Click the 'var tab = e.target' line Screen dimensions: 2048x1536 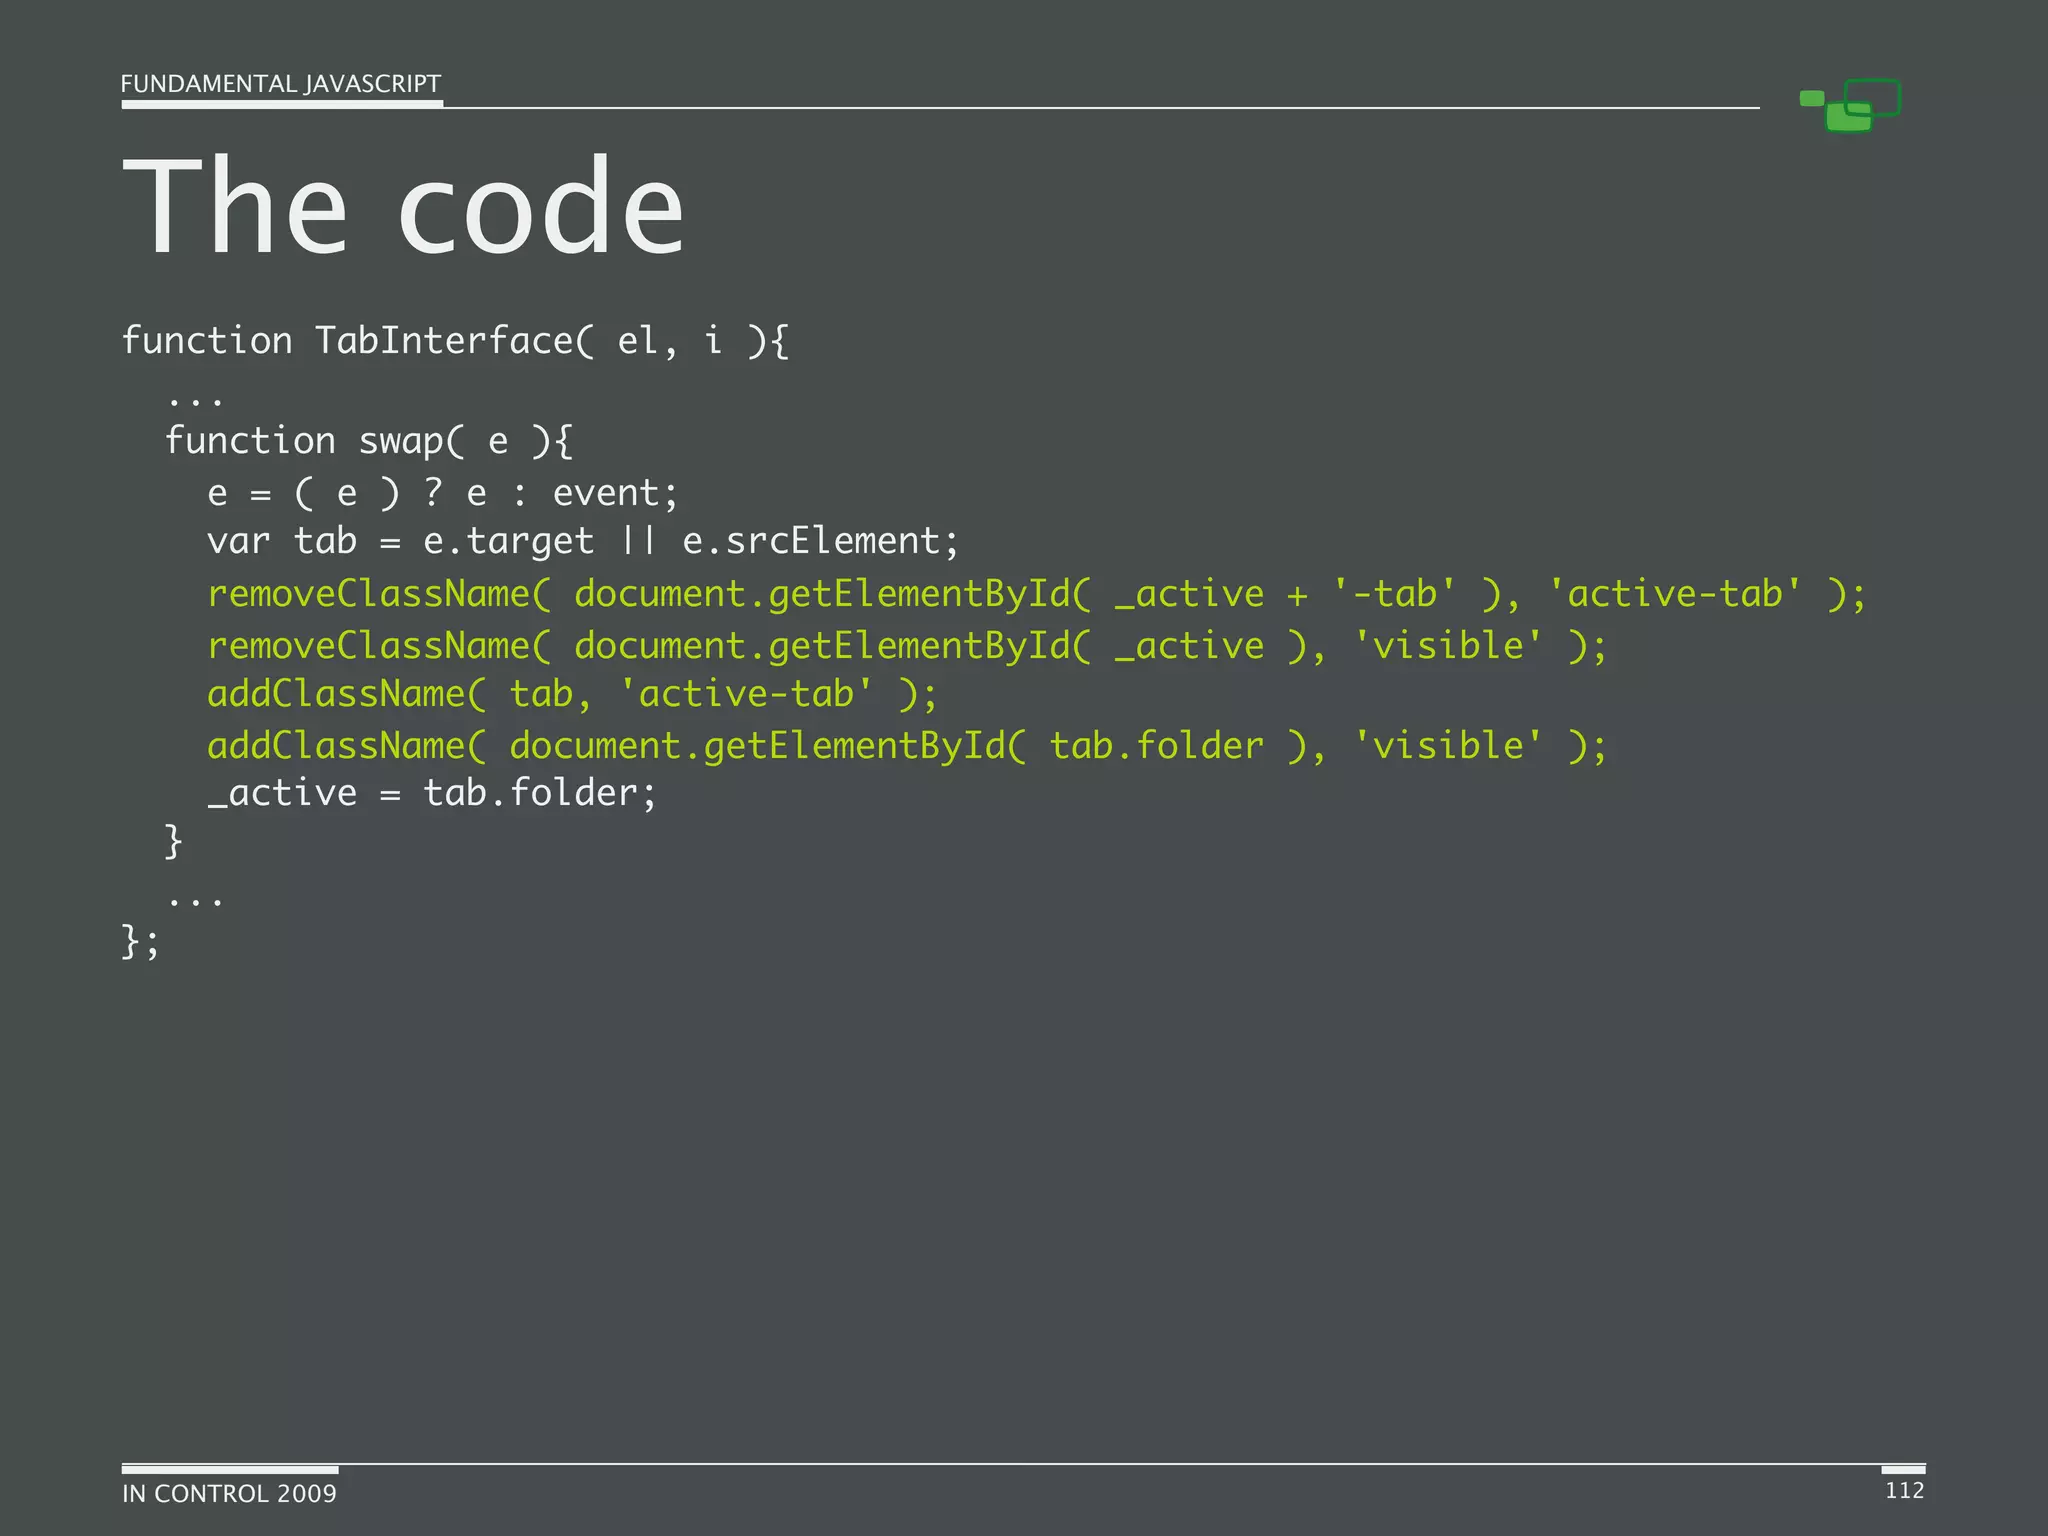[400, 541]
